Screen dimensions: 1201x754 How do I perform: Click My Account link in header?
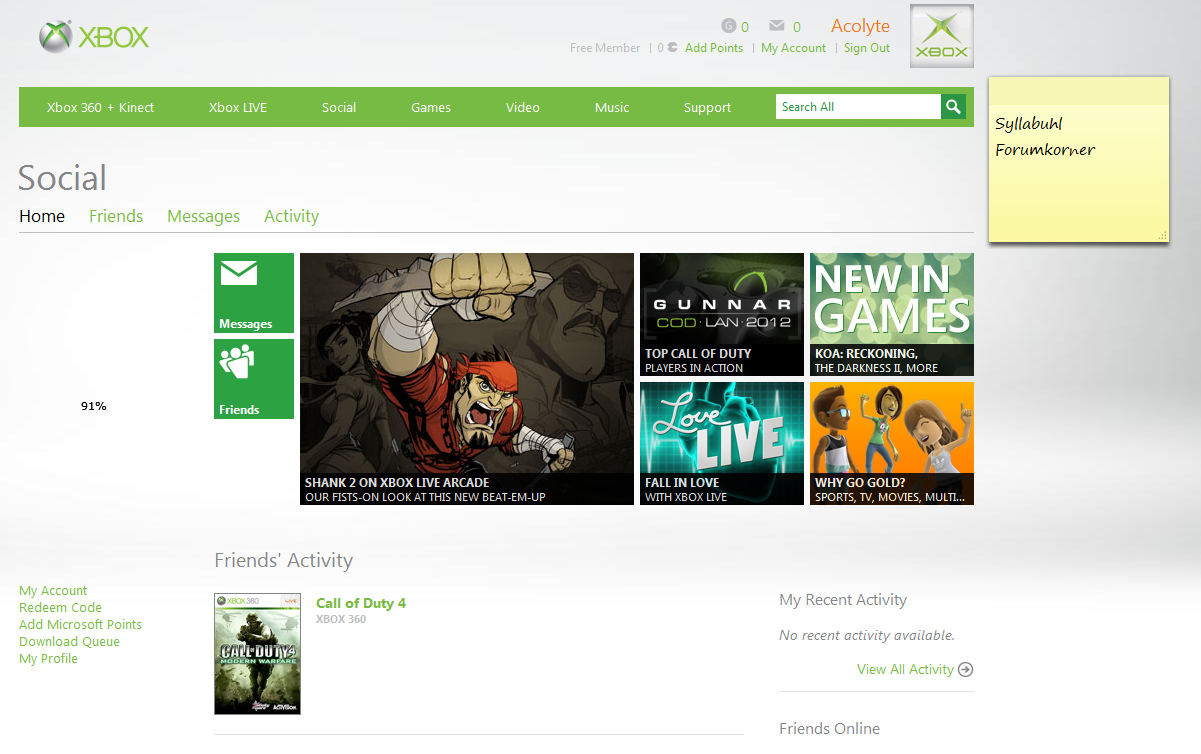(794, 48)
